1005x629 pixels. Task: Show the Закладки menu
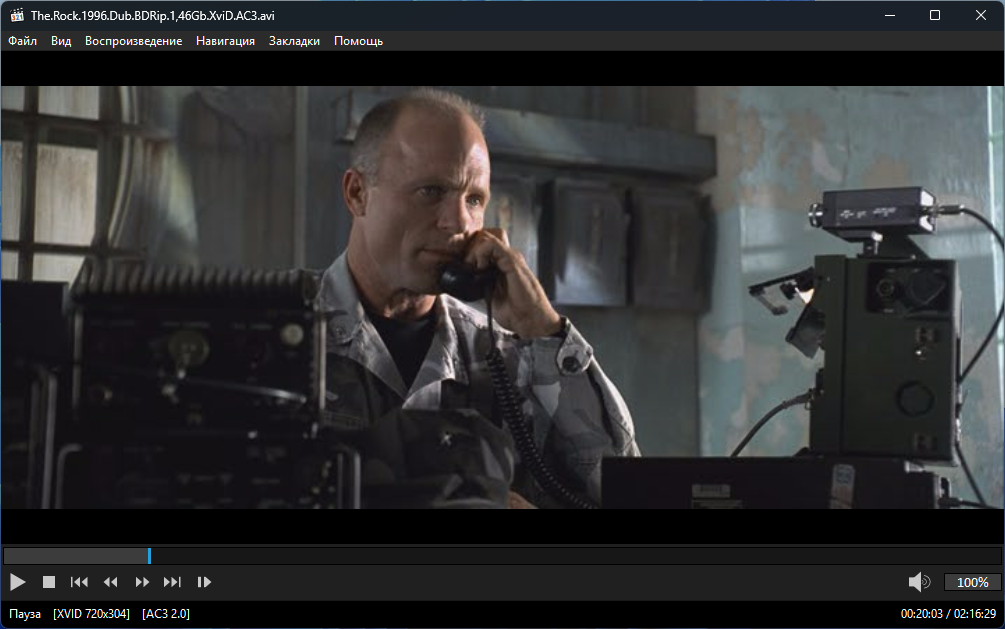[294, 41]
